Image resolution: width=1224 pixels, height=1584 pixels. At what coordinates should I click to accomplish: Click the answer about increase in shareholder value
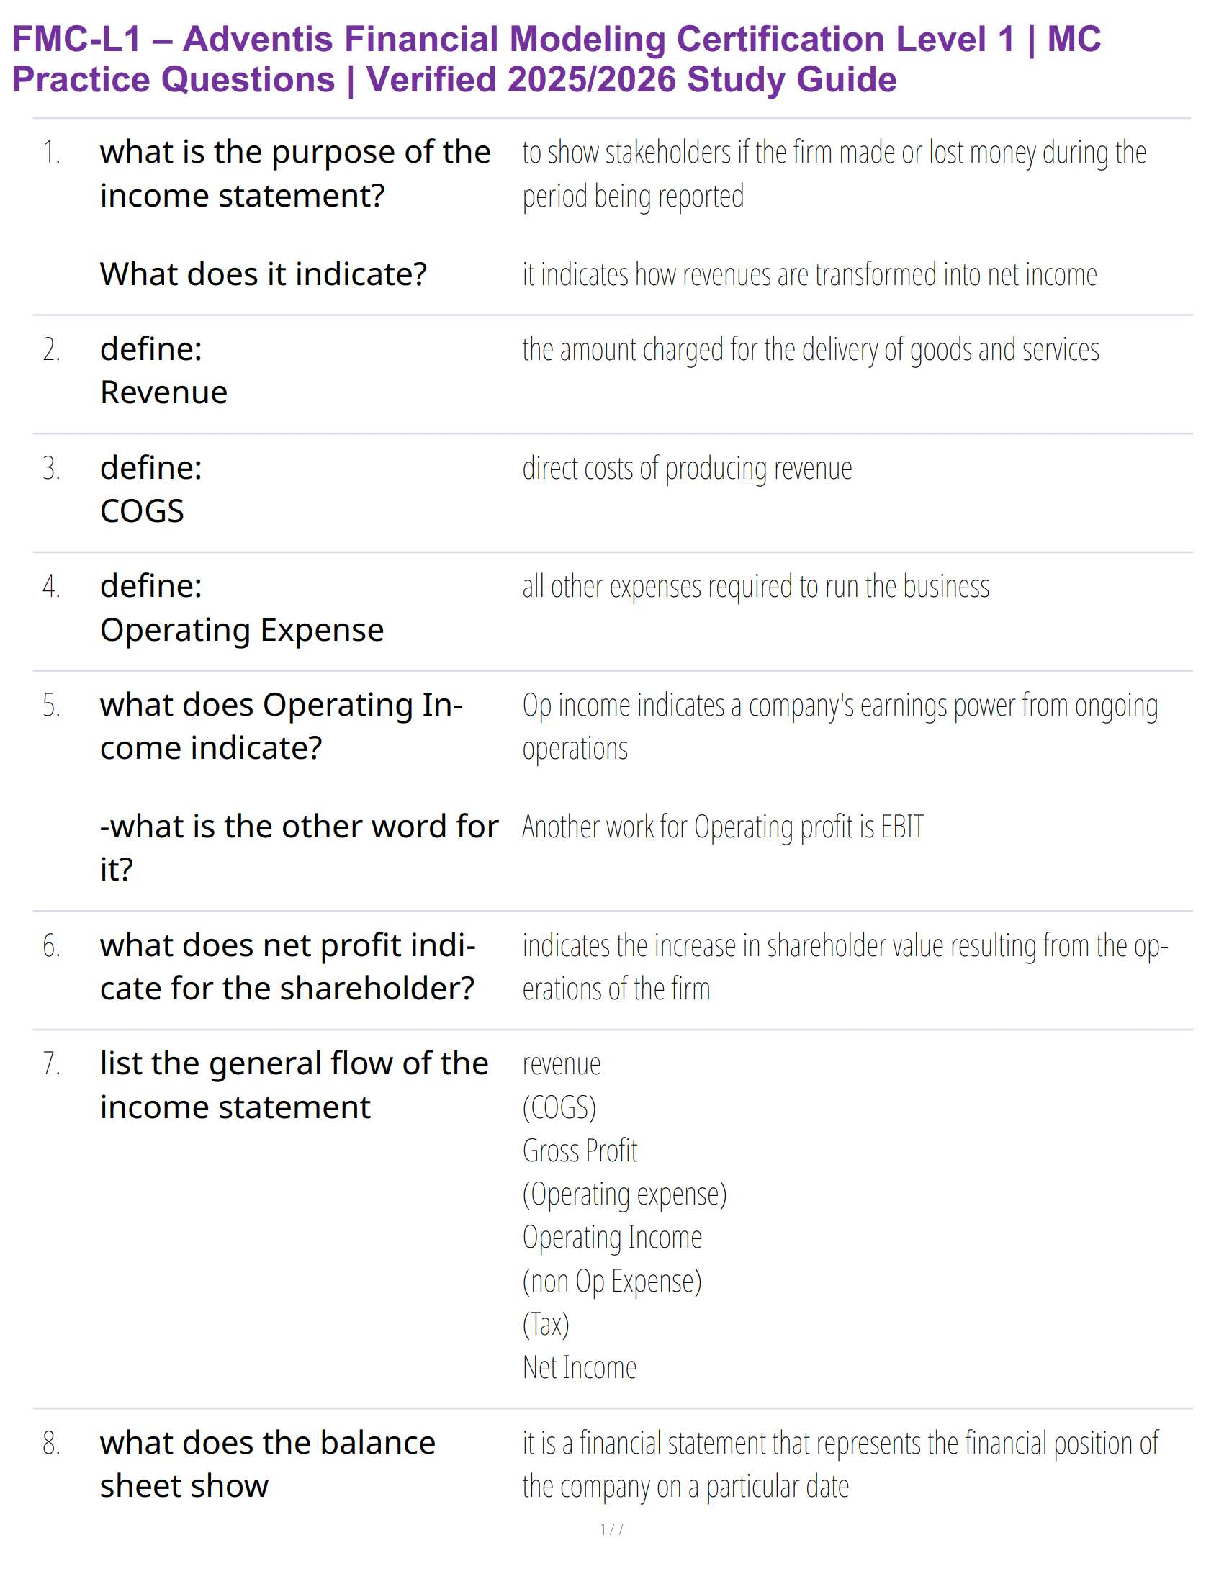(x=844, y=967)
